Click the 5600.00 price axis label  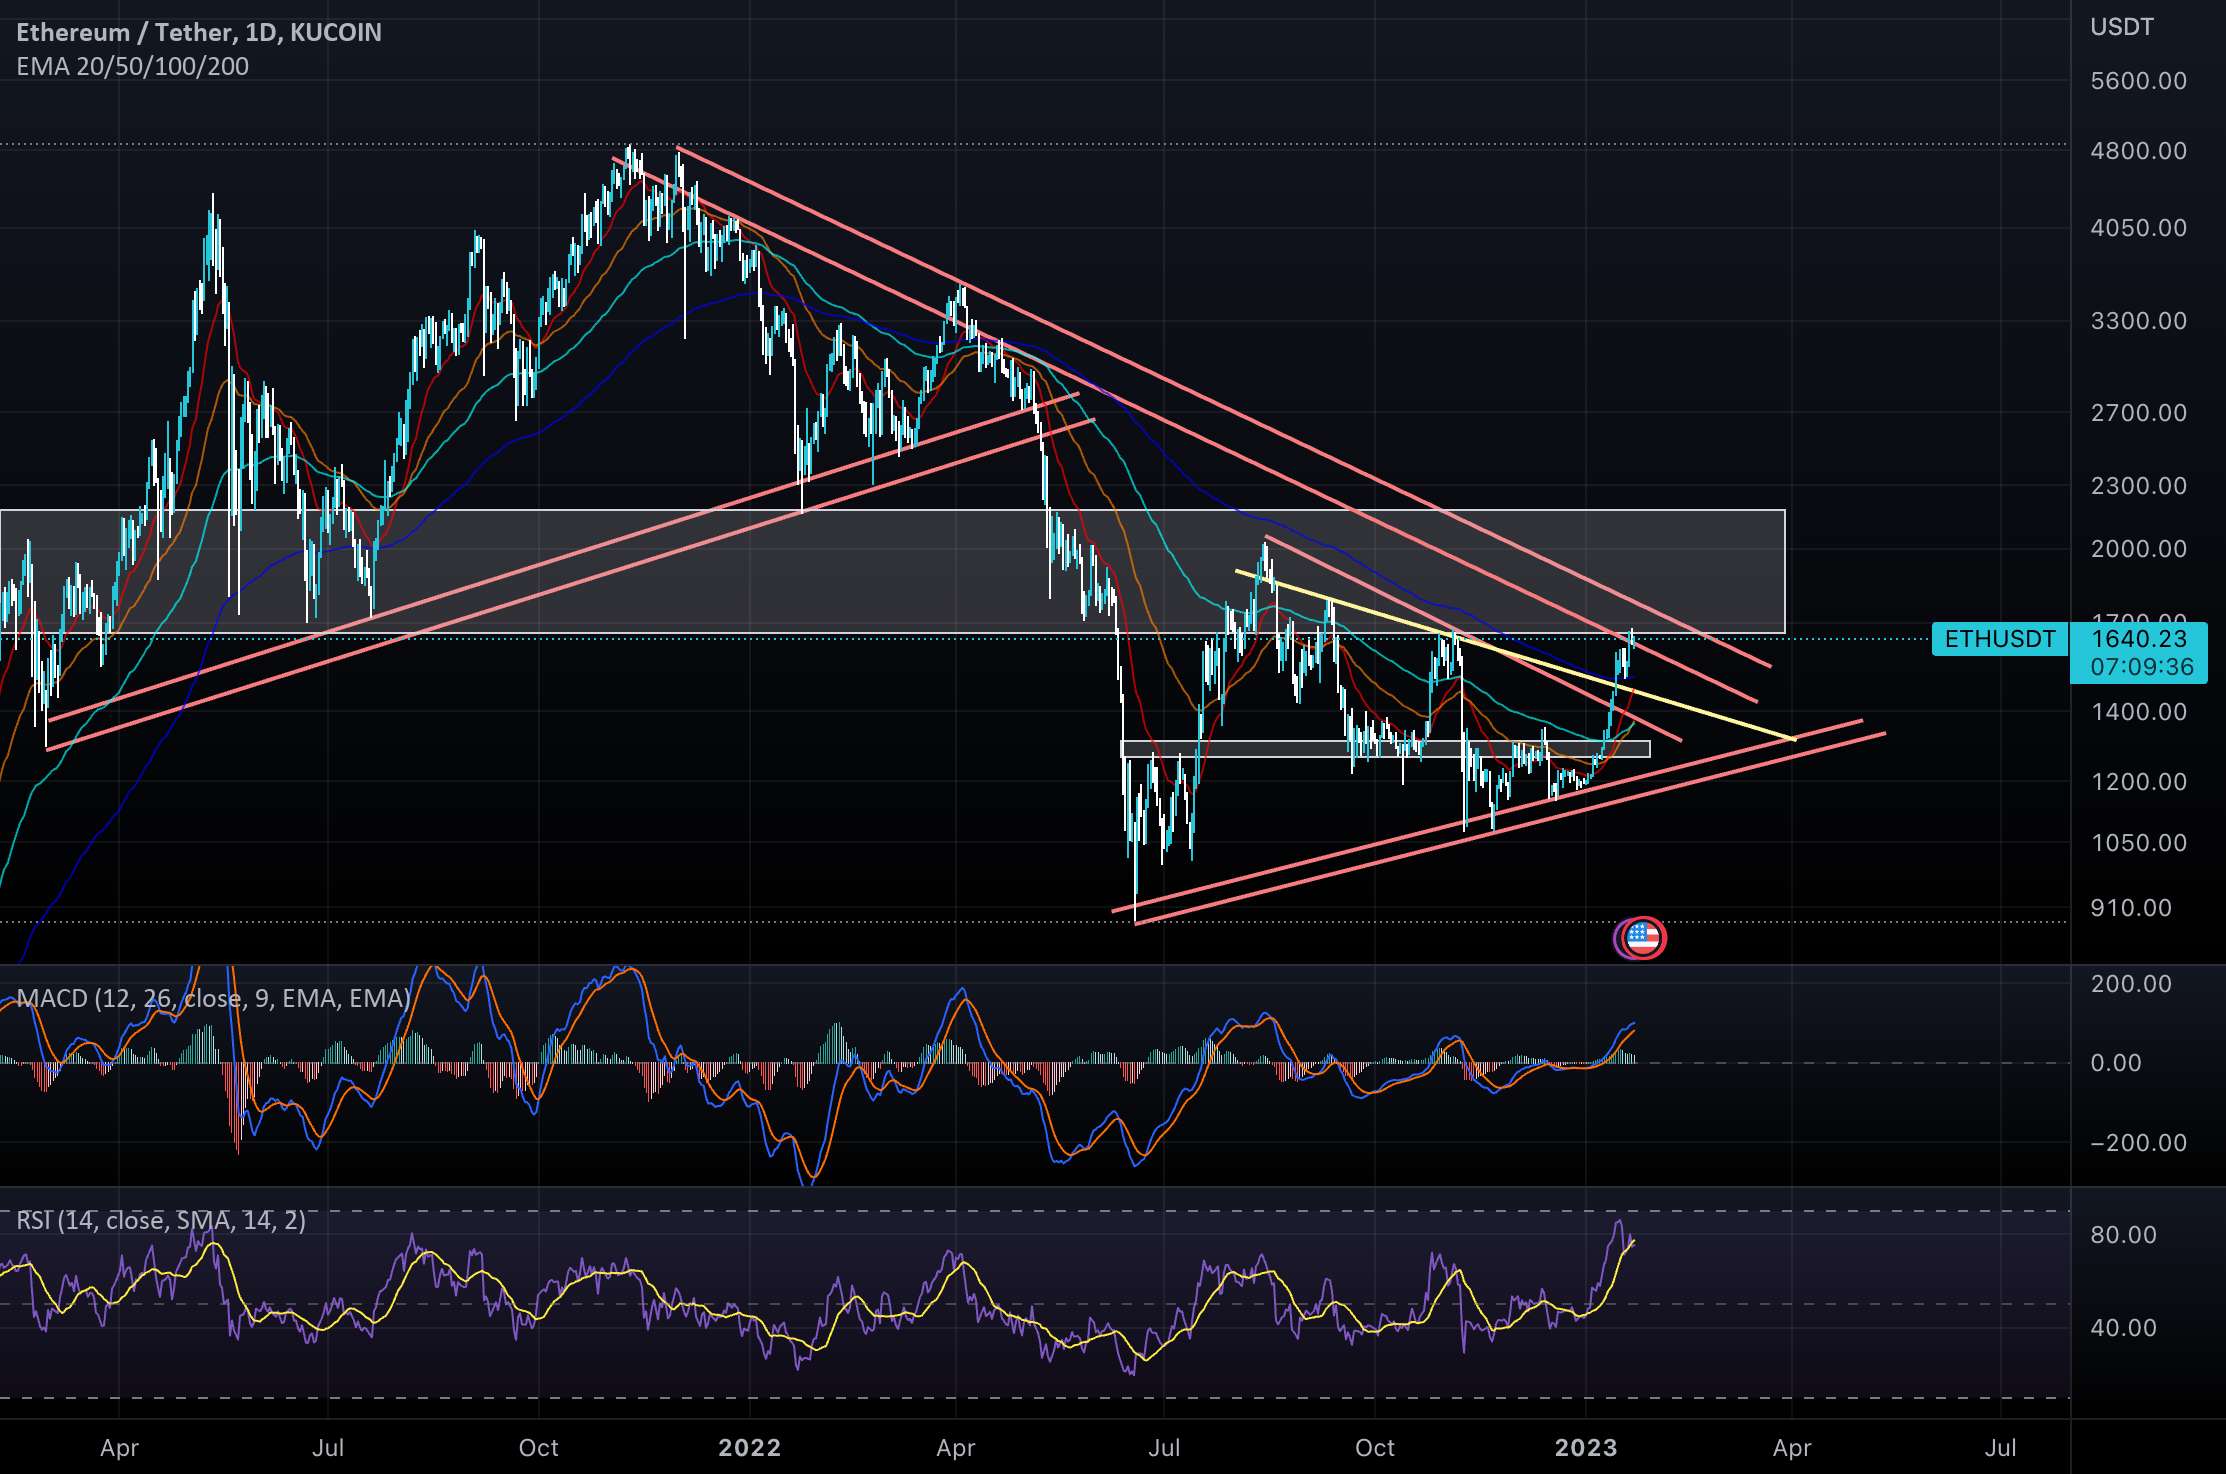click(x=2138, y=81)
